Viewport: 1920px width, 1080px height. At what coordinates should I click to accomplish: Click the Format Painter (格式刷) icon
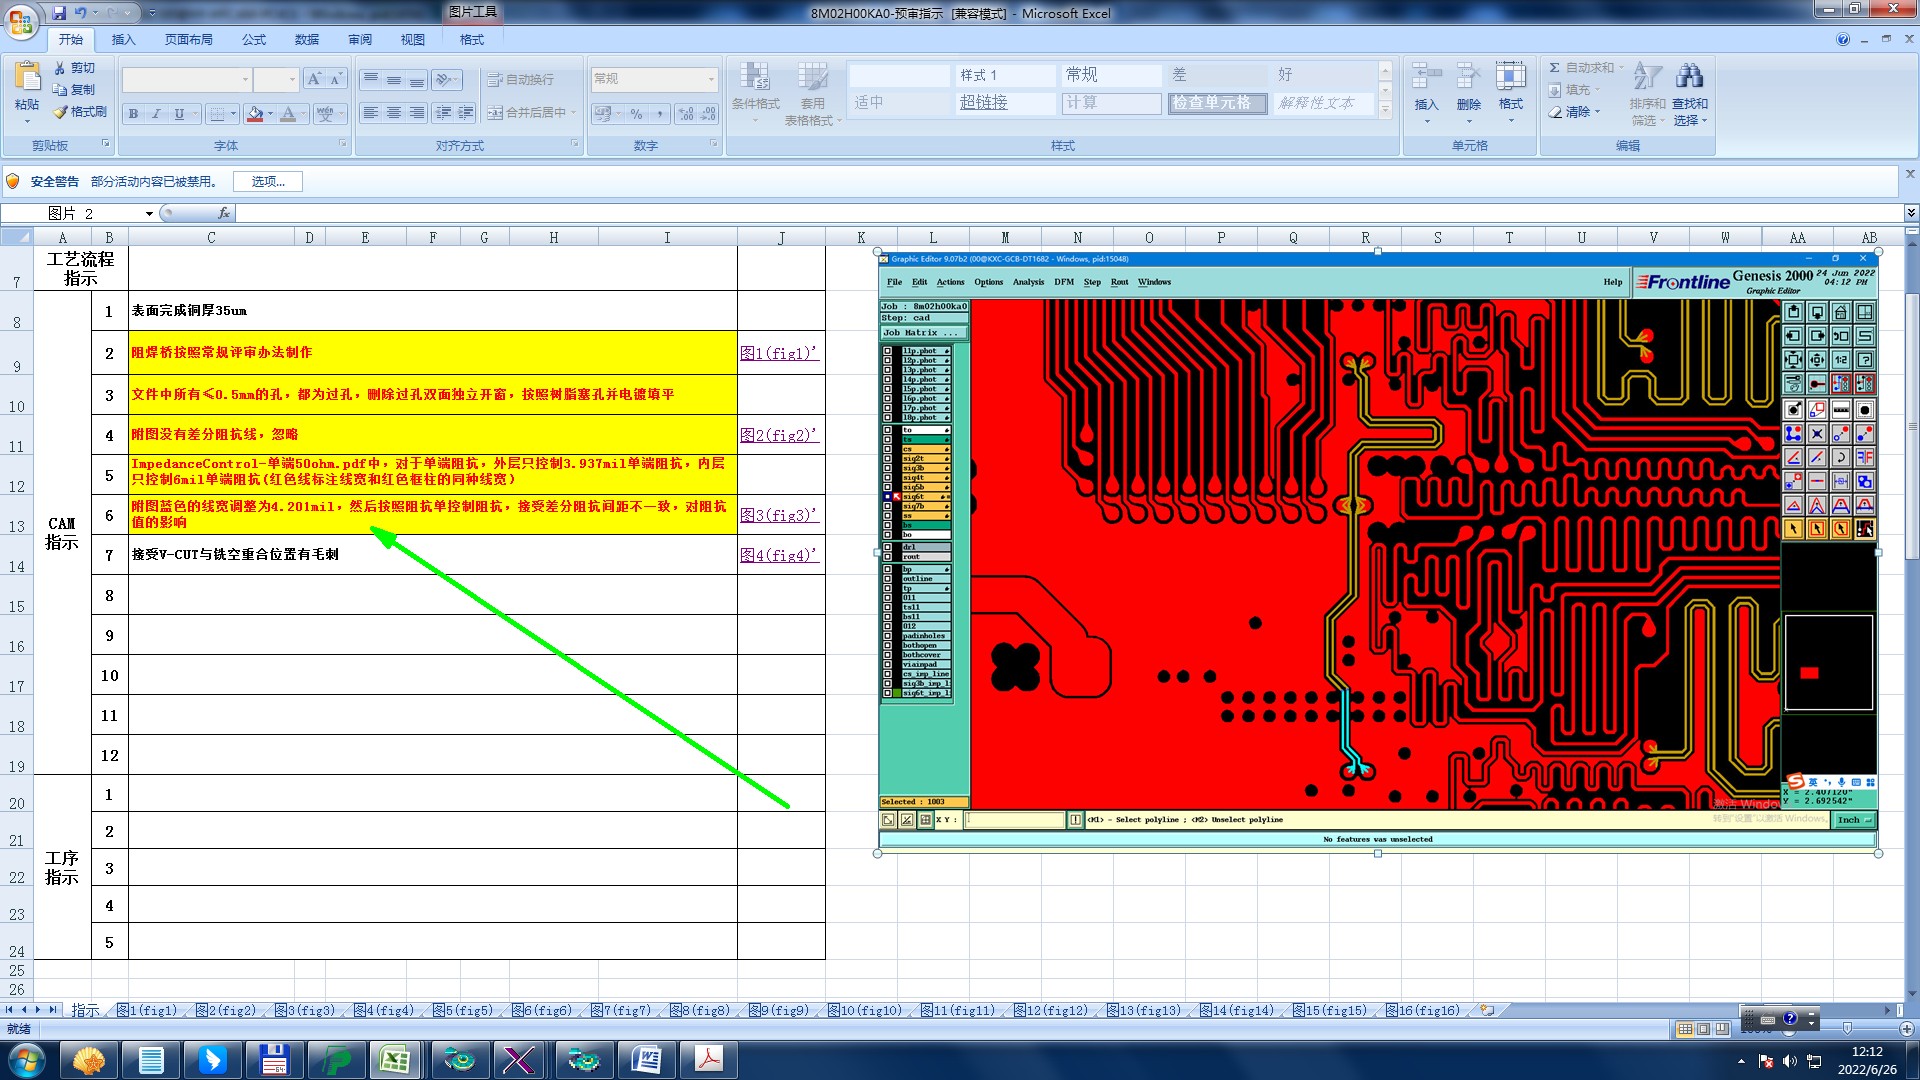(61, 112)
